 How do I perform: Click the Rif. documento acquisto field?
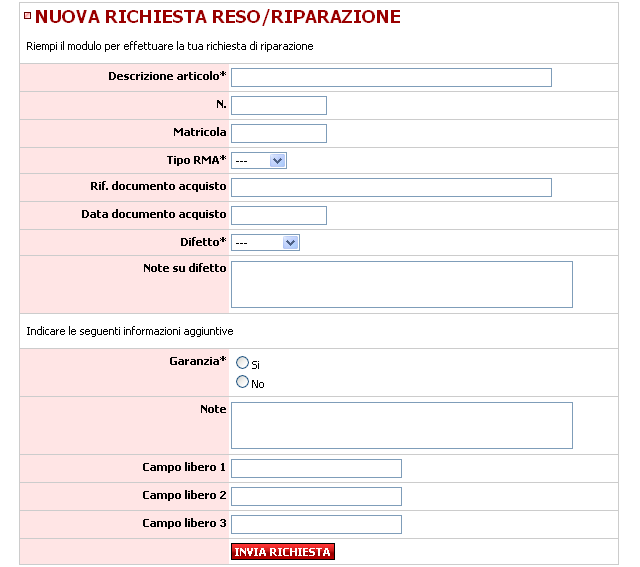pos(391,187)
